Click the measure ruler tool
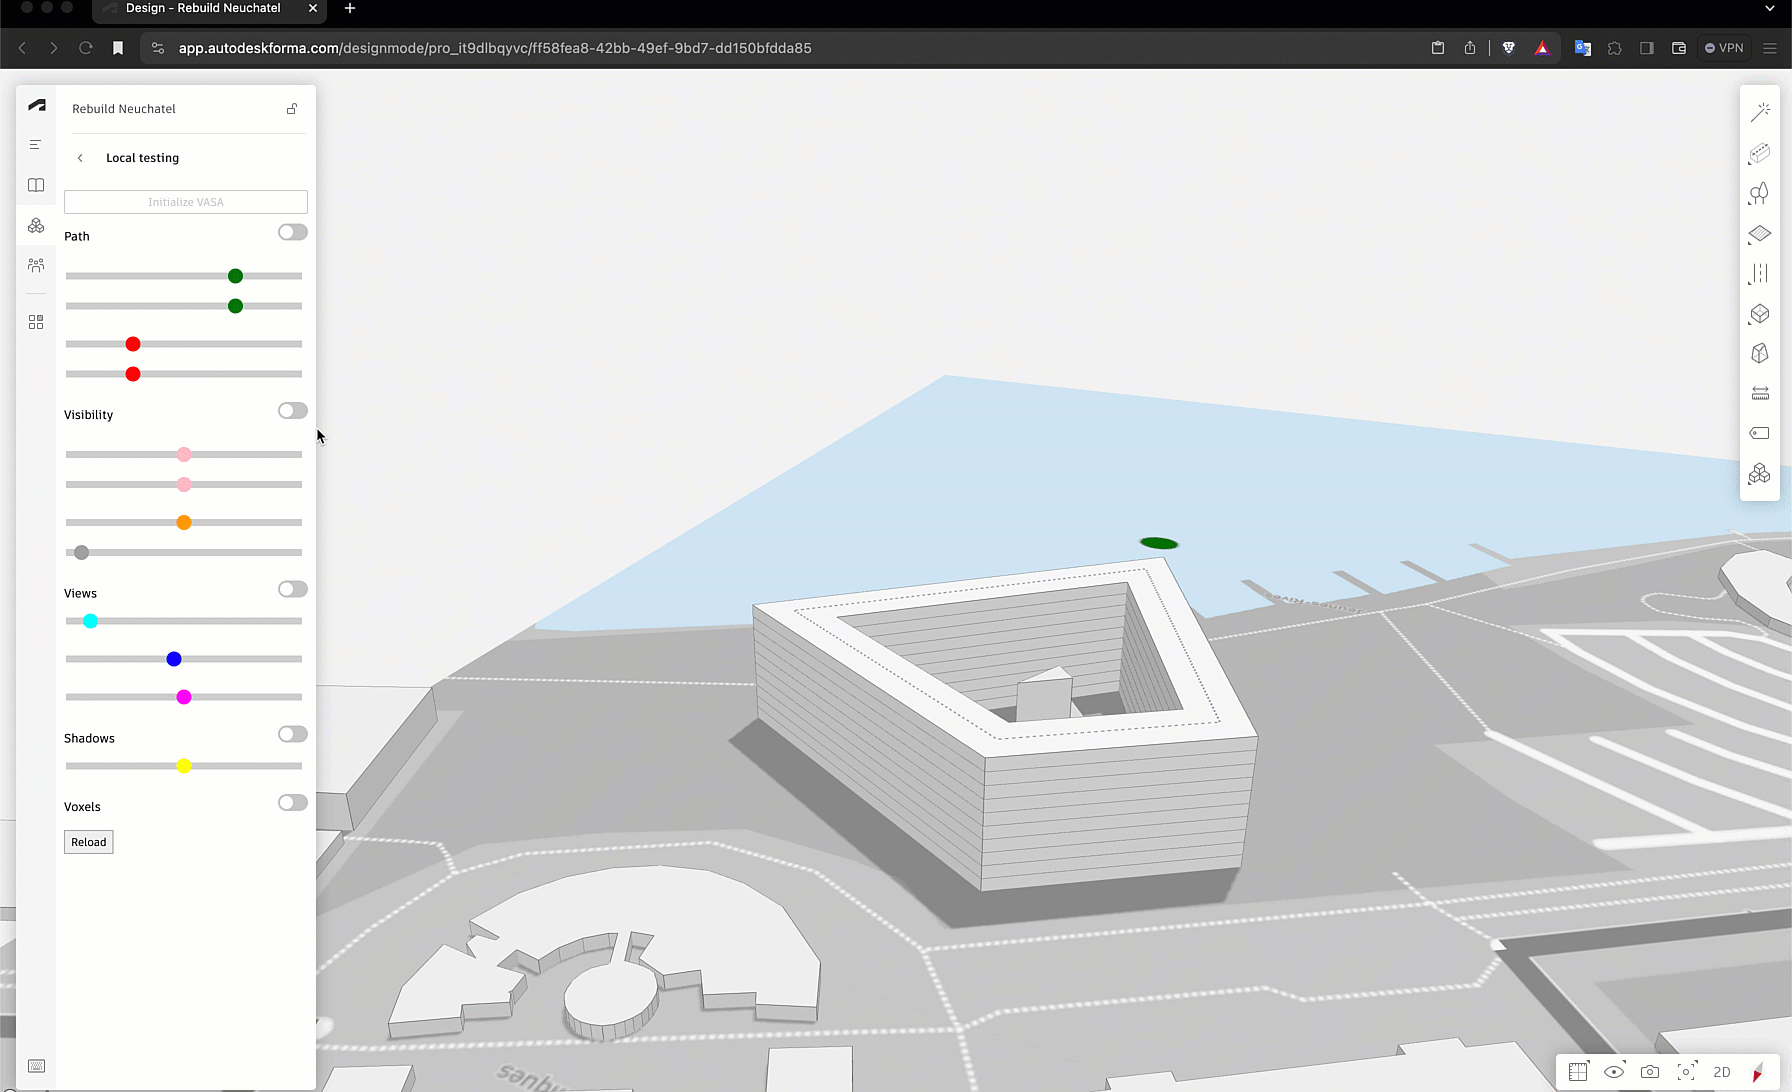This screenshot has width=1792, height=1092. tap(1760, 394)
